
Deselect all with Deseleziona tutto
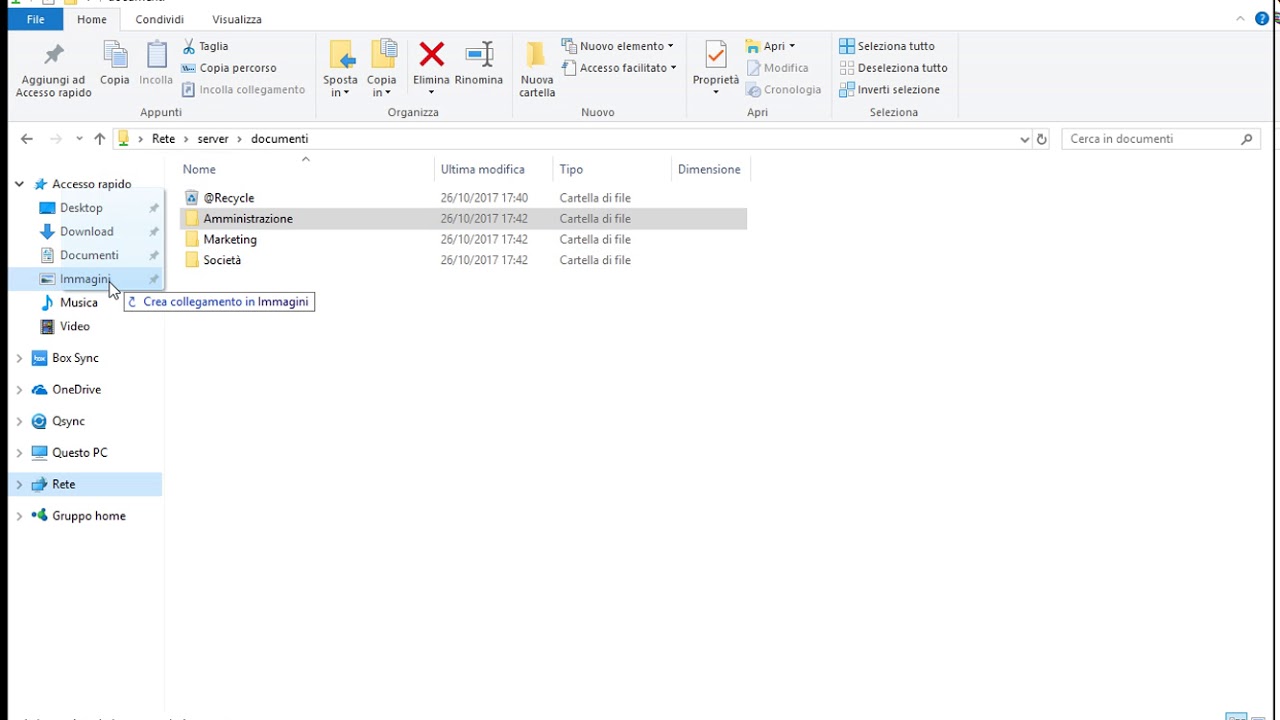point(893,68)
